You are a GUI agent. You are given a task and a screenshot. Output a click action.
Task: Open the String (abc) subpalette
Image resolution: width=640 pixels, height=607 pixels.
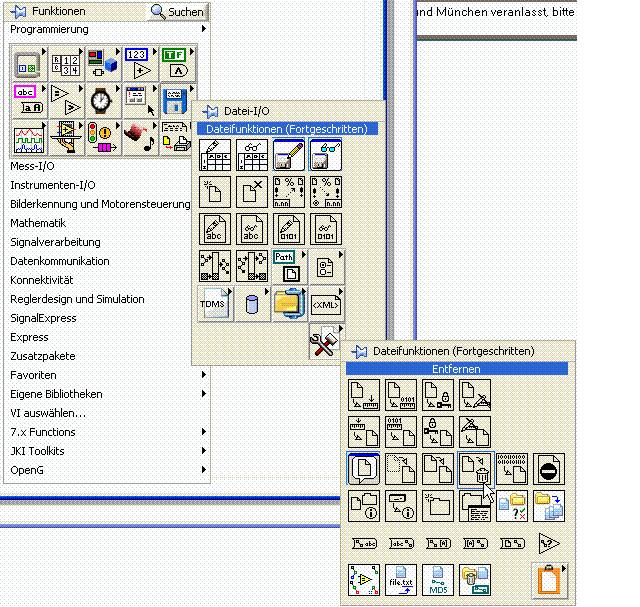click(28, 100)
